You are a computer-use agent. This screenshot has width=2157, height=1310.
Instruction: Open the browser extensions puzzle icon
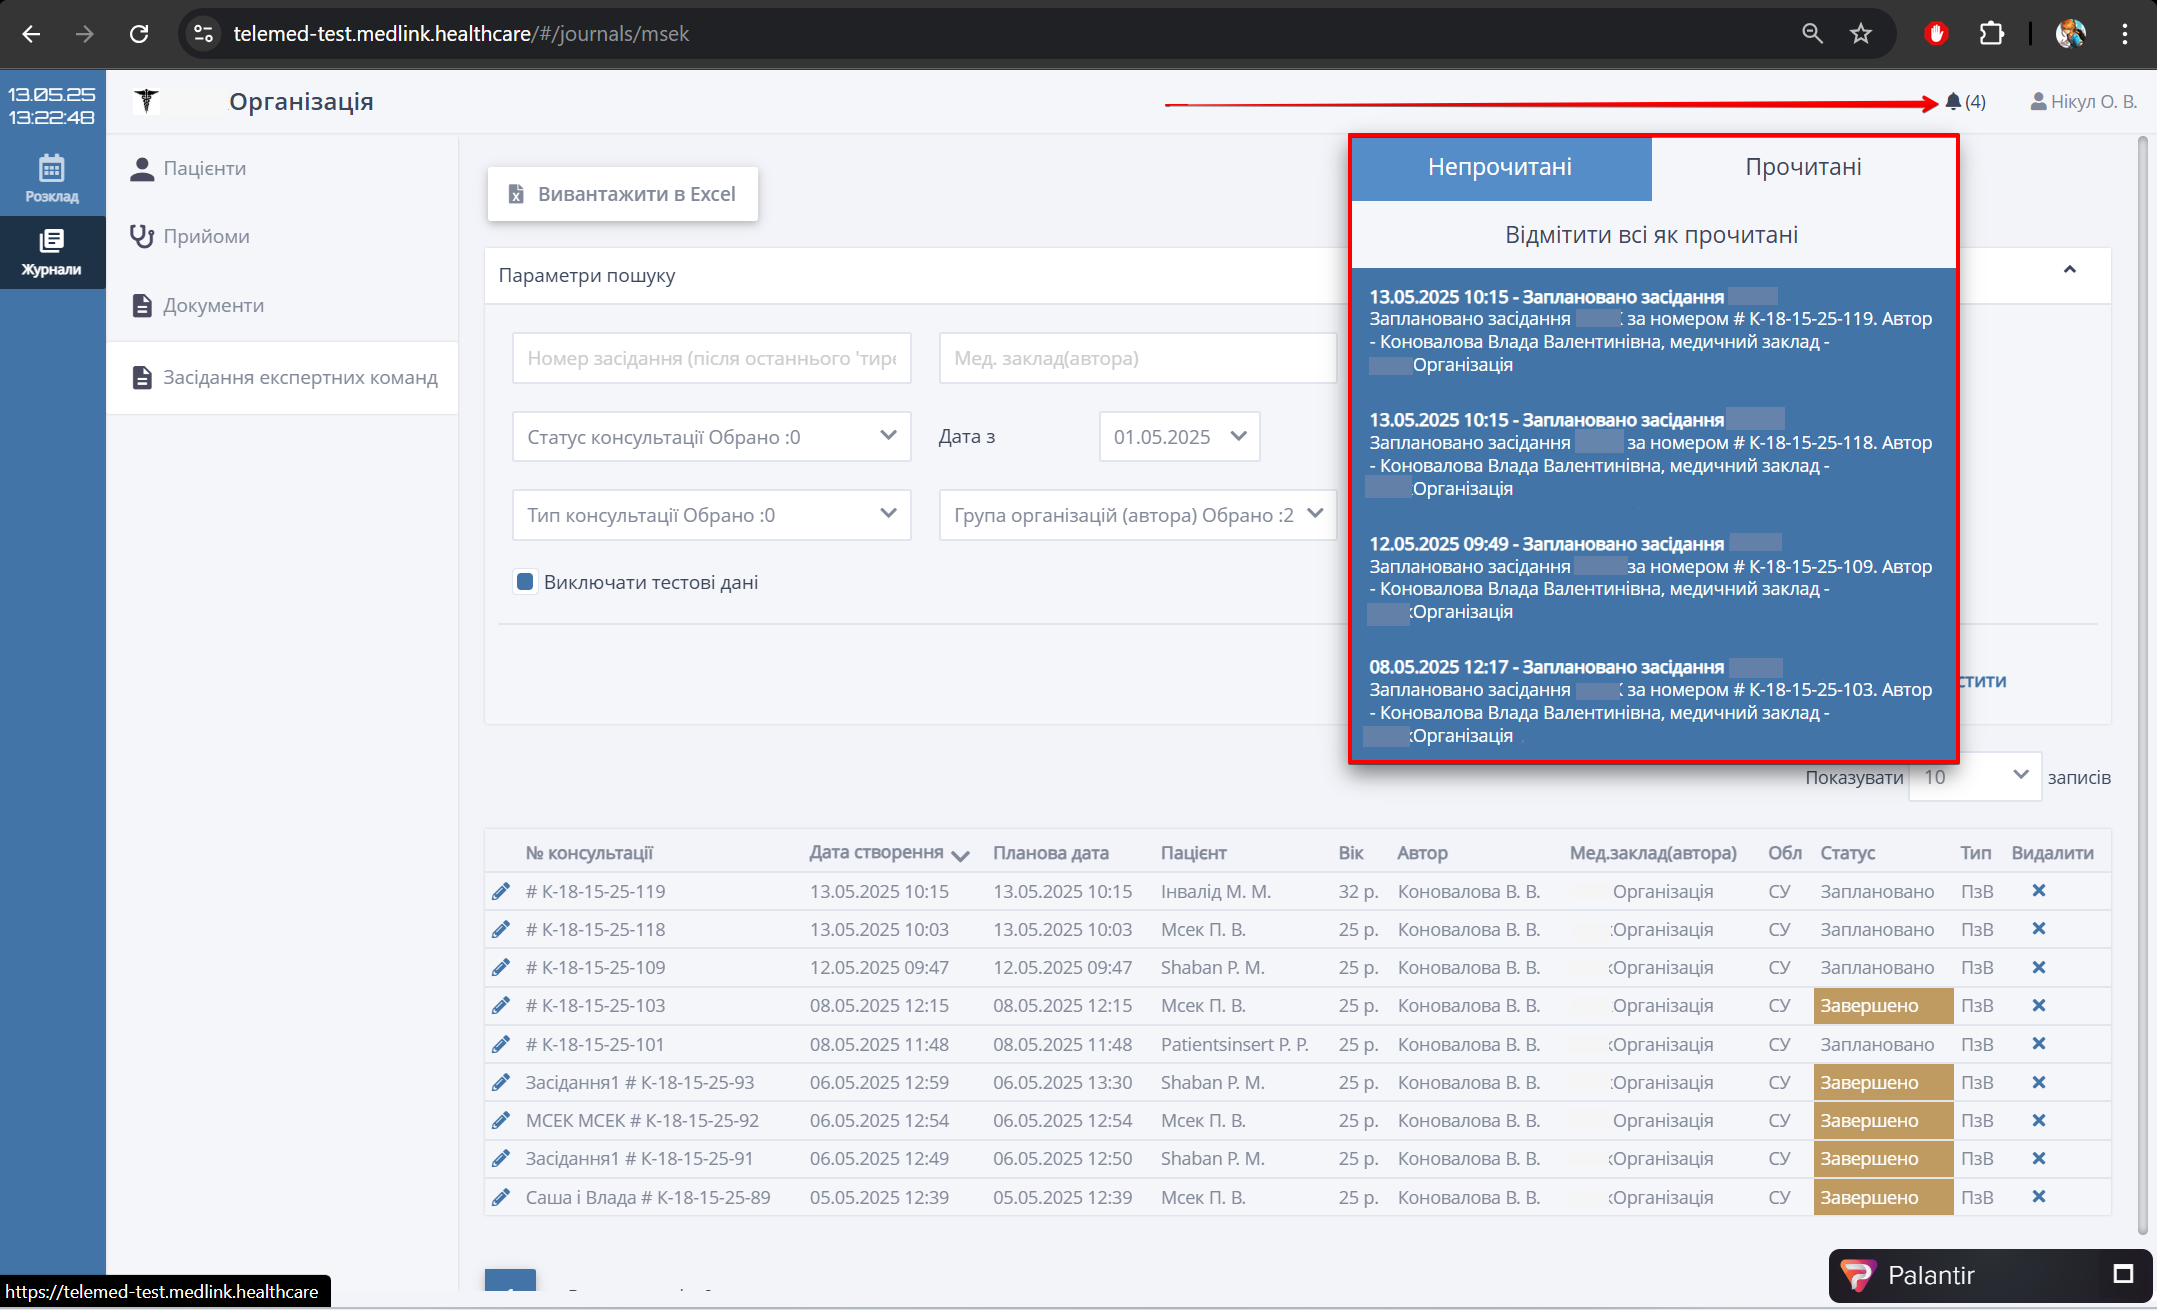(1991, 34)
